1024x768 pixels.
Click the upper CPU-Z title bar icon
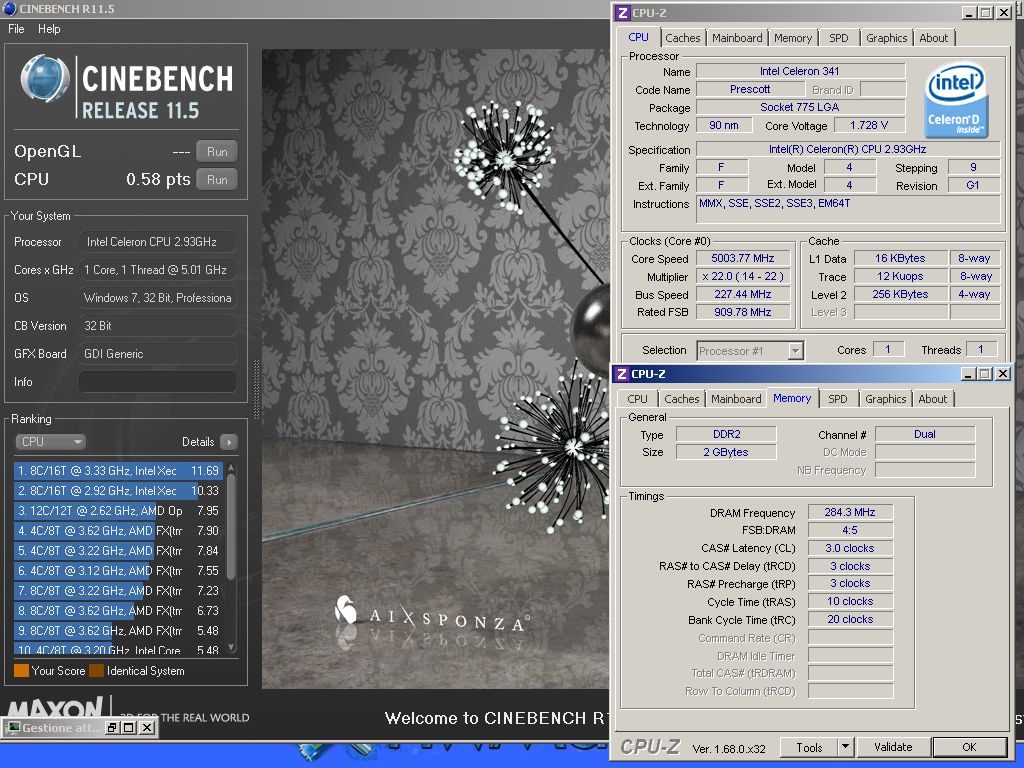click(x=623, y=12)
